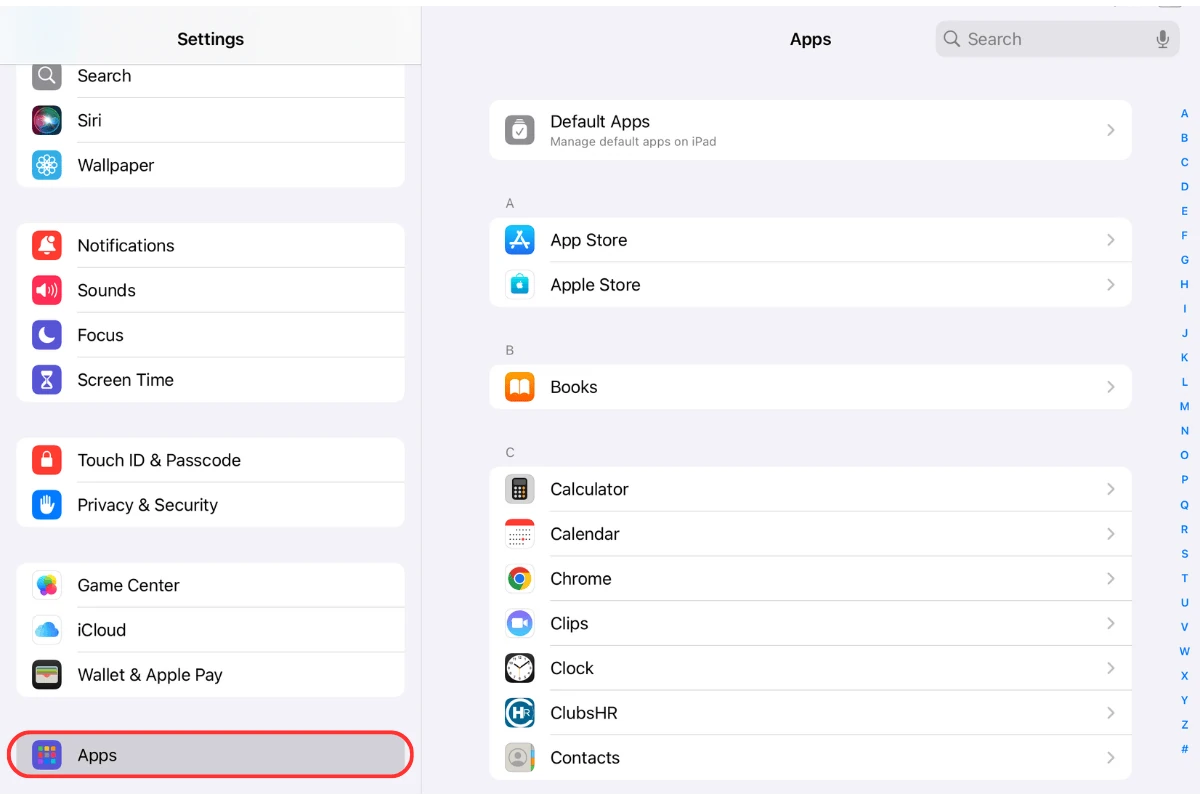The height and width of the screenshot is (800, 1200).
Task: Jump to letter Z in index
Action: [1184, 725]
